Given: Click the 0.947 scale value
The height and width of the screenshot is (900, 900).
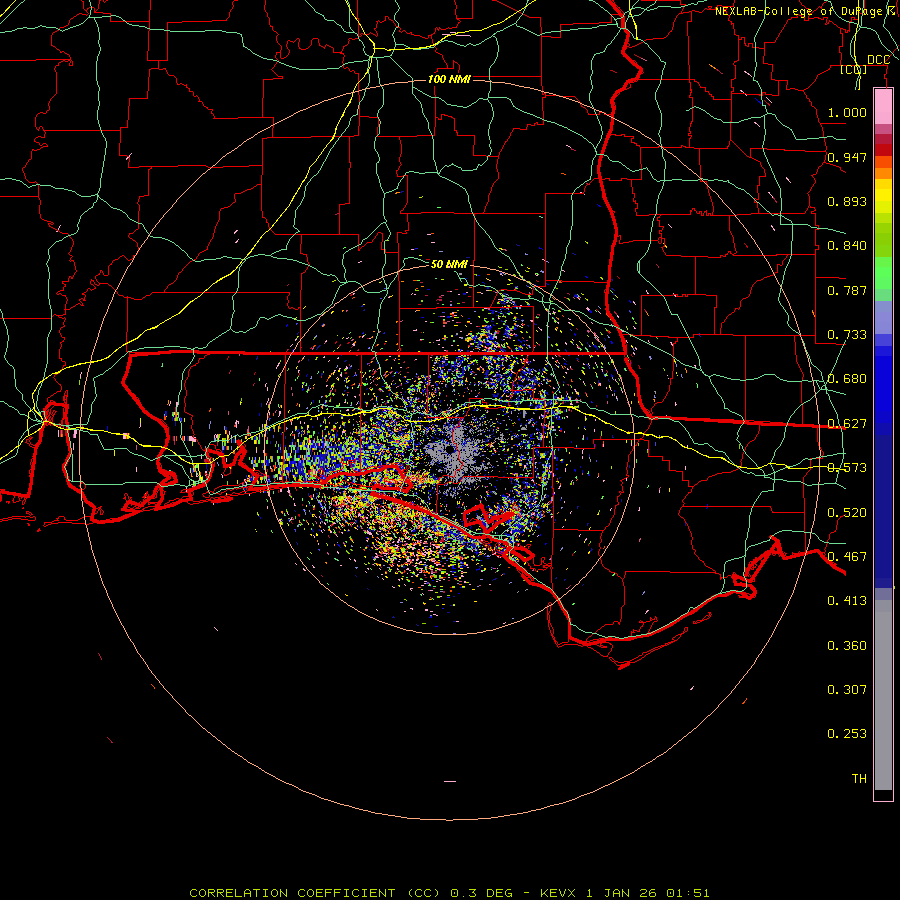Looking at the screenshot, I should (847, 157).
